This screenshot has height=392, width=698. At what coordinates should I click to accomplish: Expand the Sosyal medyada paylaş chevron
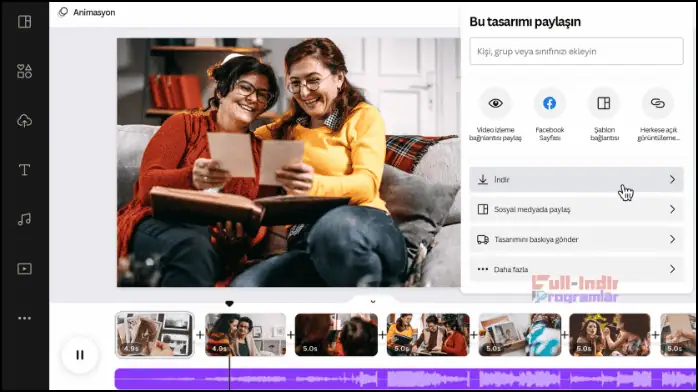[x=672, y=210]
